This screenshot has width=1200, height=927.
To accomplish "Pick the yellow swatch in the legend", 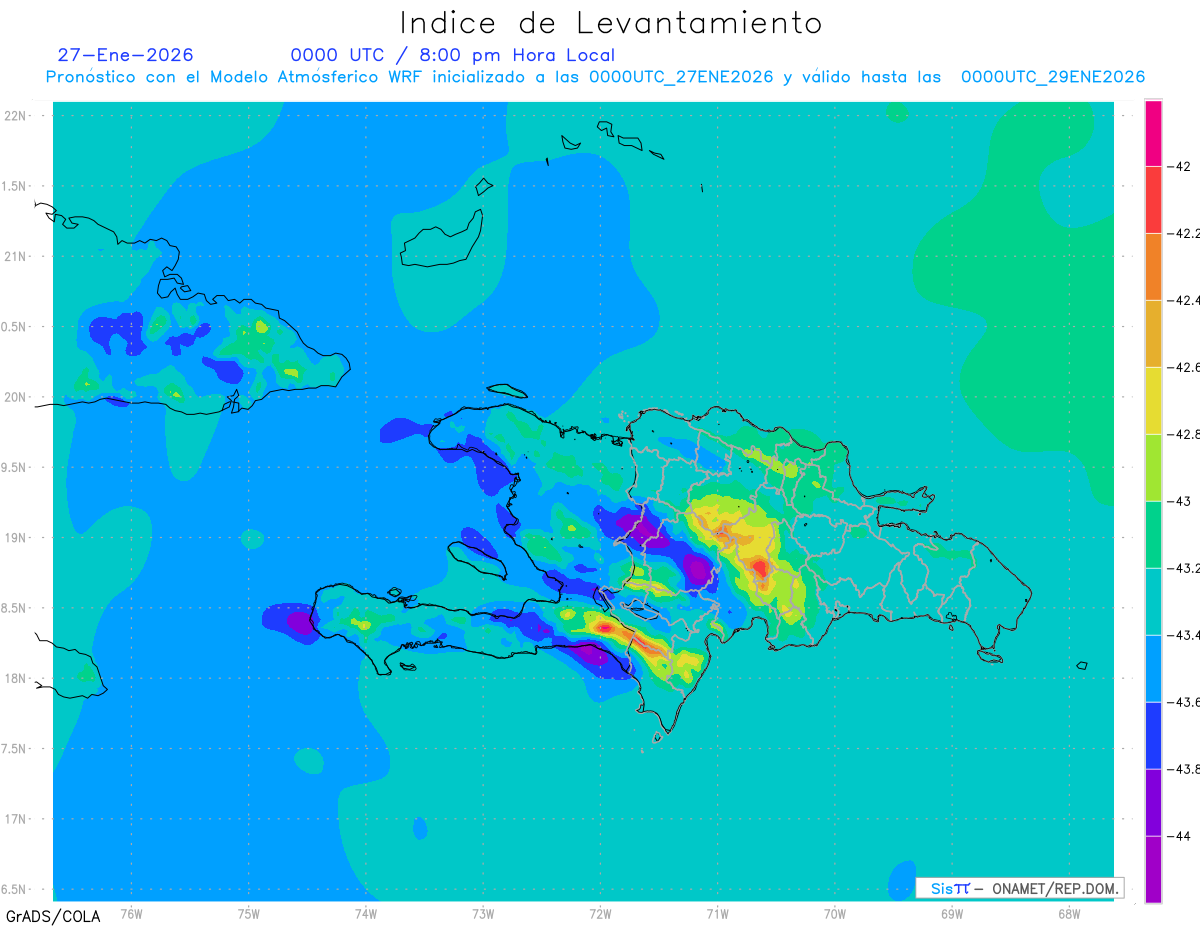I will (1153, 401).
